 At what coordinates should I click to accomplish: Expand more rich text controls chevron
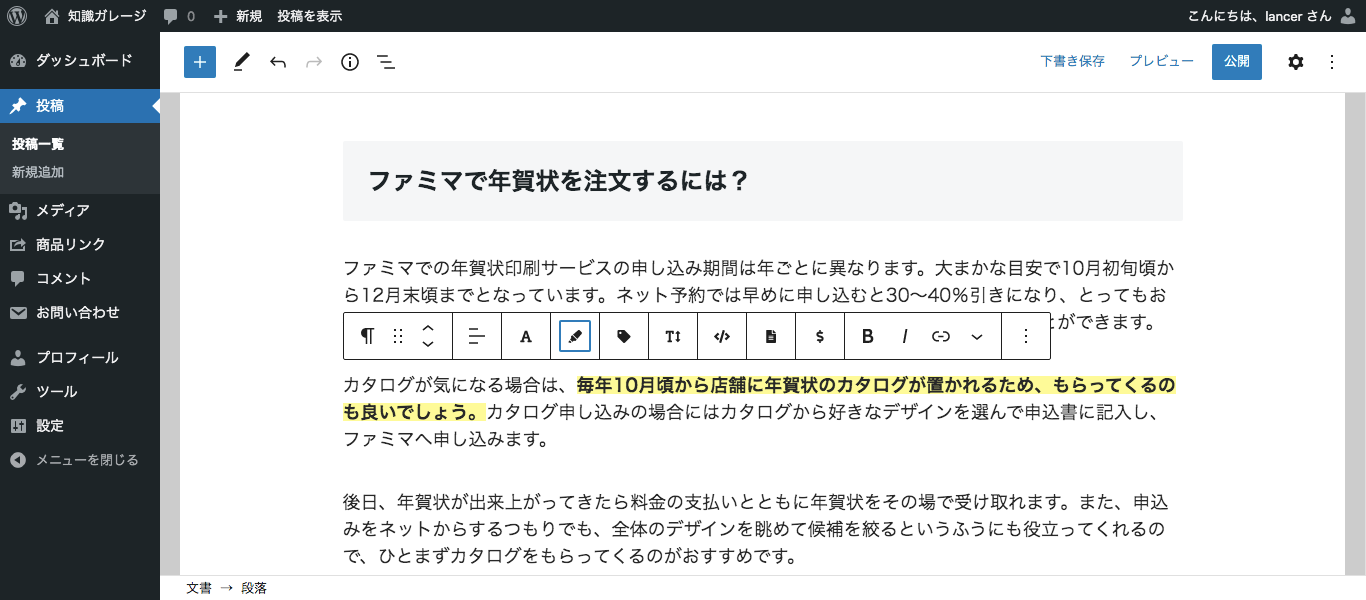[977, 336]
